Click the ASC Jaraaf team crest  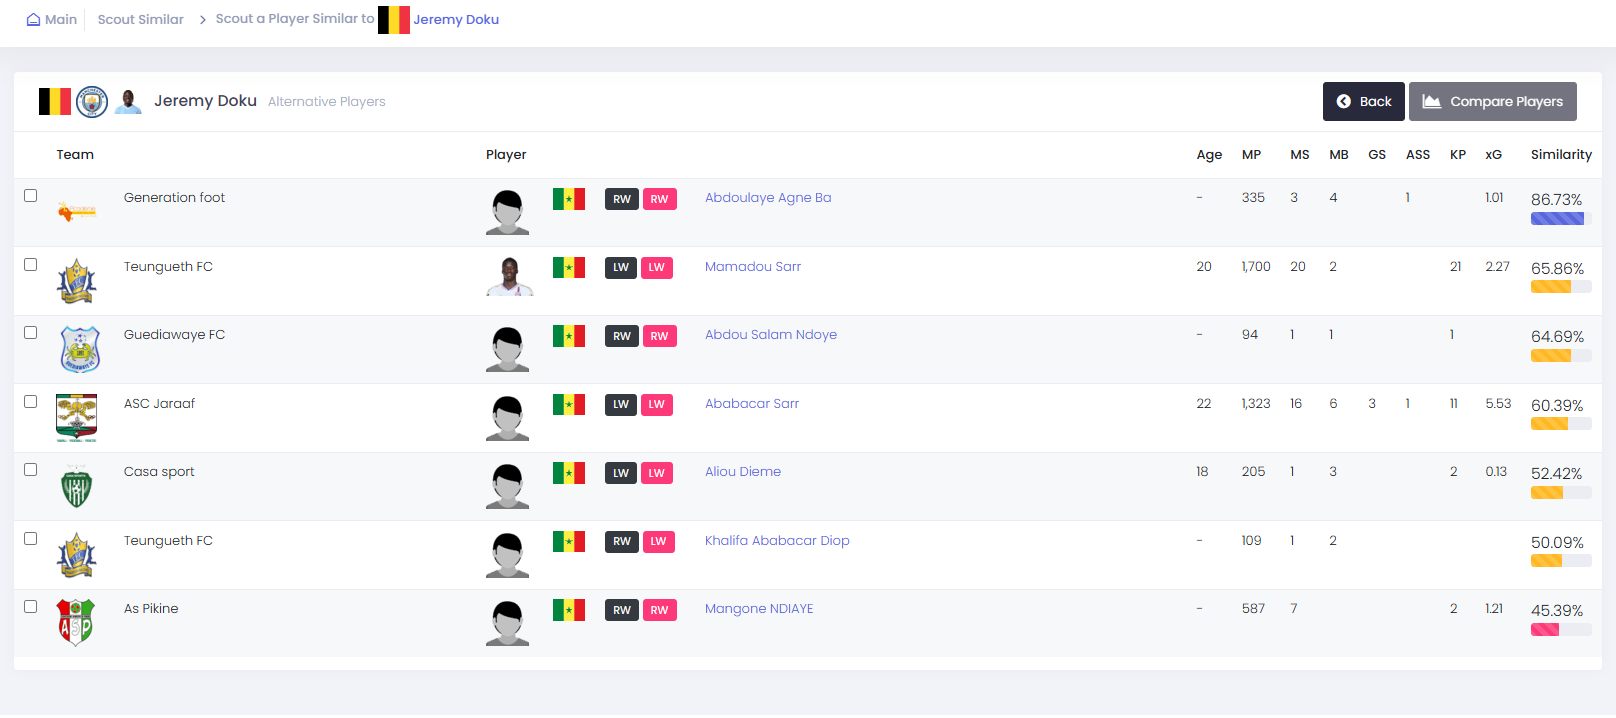point(77,418)
